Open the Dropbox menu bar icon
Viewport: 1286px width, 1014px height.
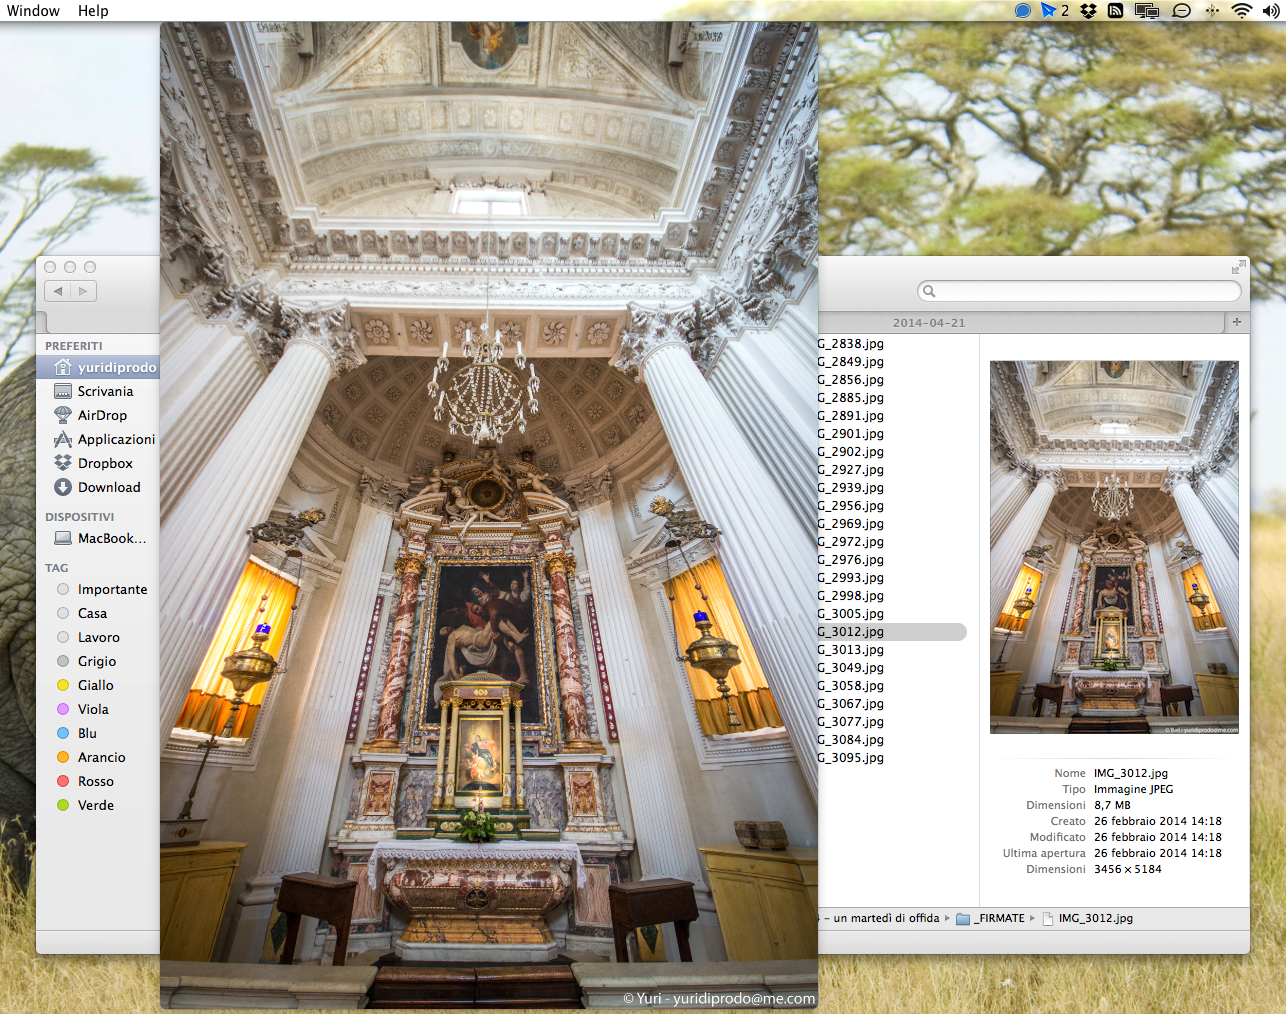tap(1088, 11)
